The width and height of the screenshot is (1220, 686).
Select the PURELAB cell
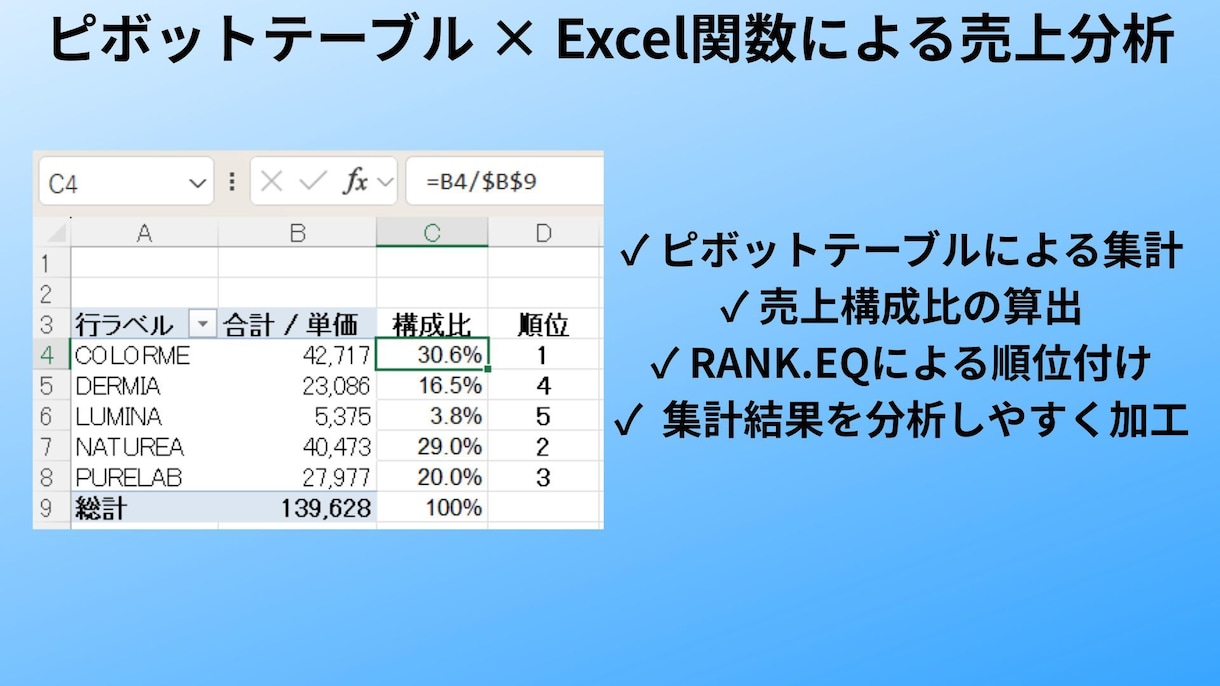click(x=144, y=478)
